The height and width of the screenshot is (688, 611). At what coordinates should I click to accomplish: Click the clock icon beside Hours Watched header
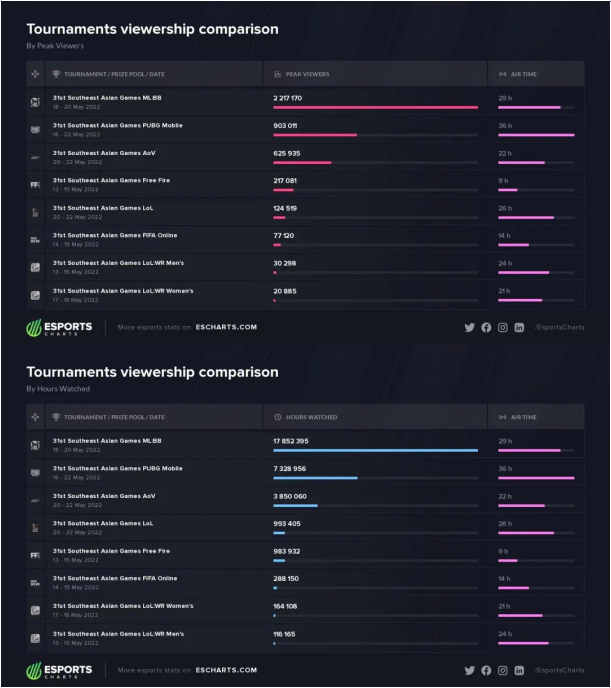(277, 417)
